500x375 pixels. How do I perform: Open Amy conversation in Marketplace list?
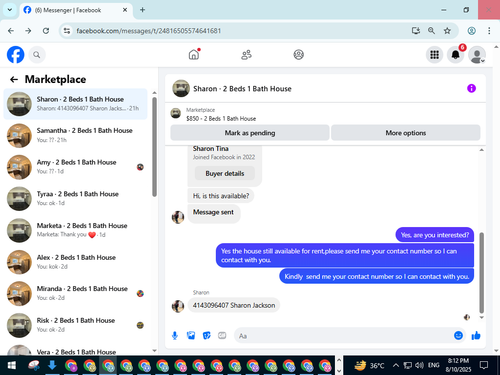(x=75, y=167)
